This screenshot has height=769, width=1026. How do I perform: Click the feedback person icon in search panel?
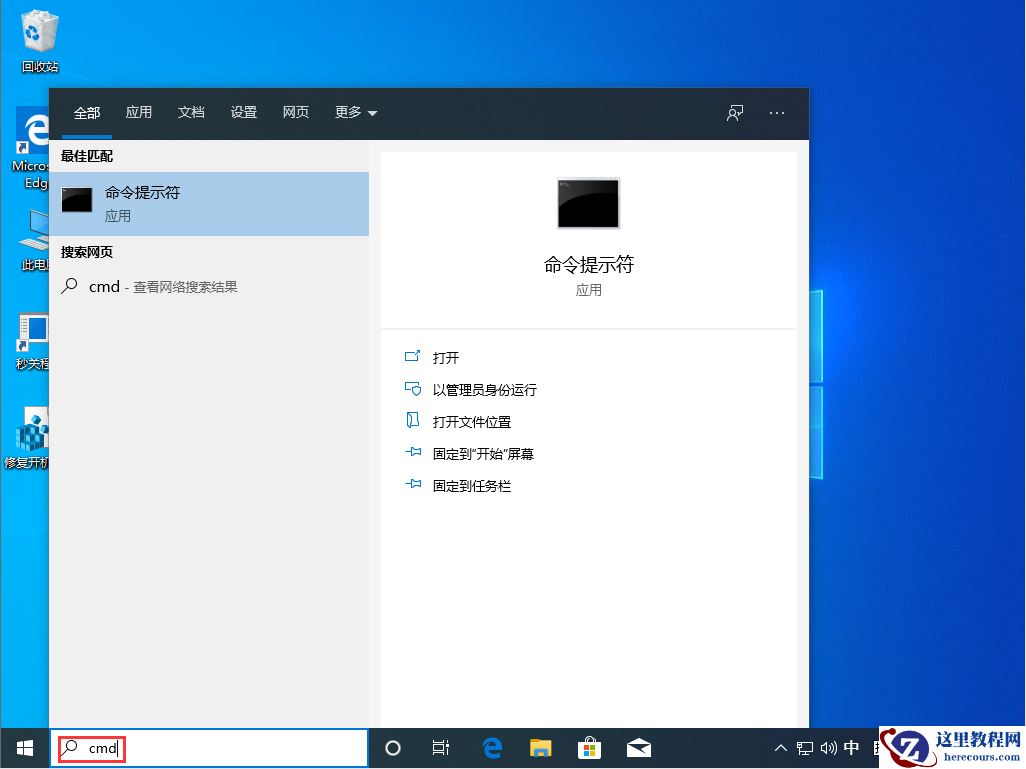point(735,113)
